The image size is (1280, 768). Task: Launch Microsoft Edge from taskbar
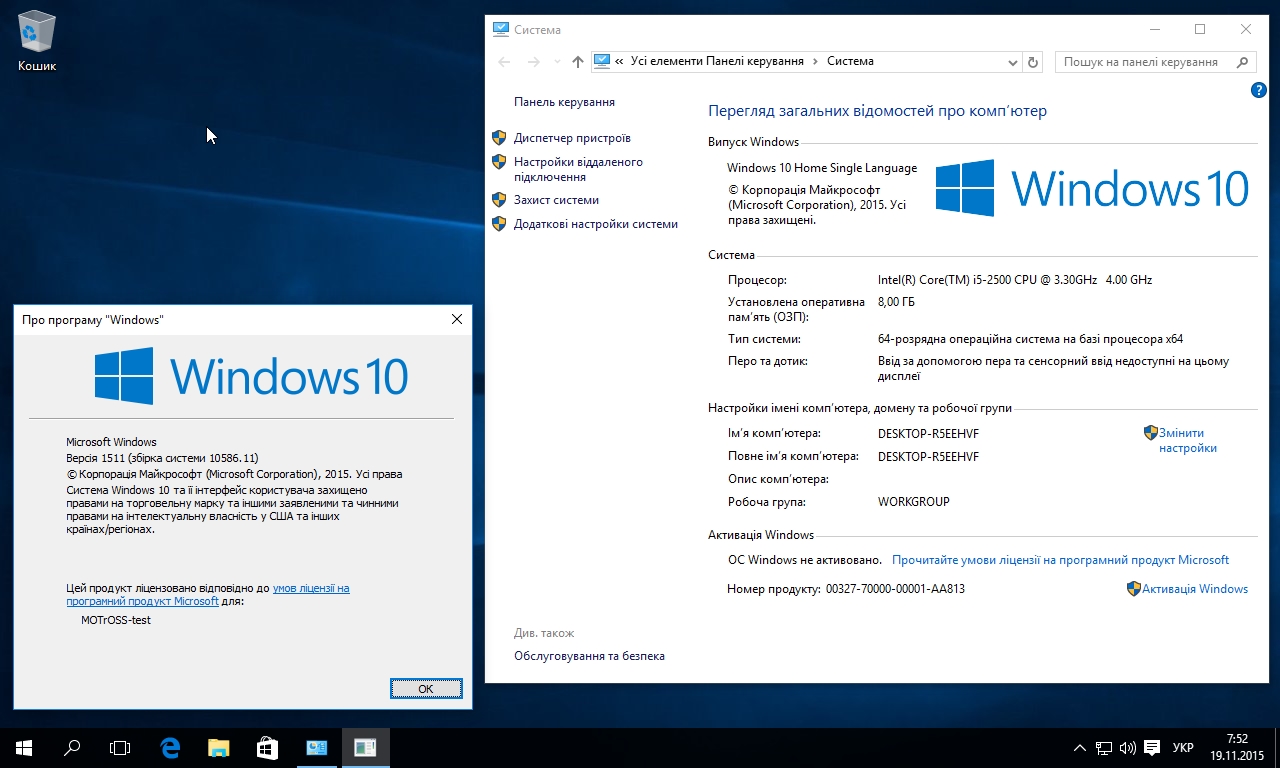coord(170,747)
